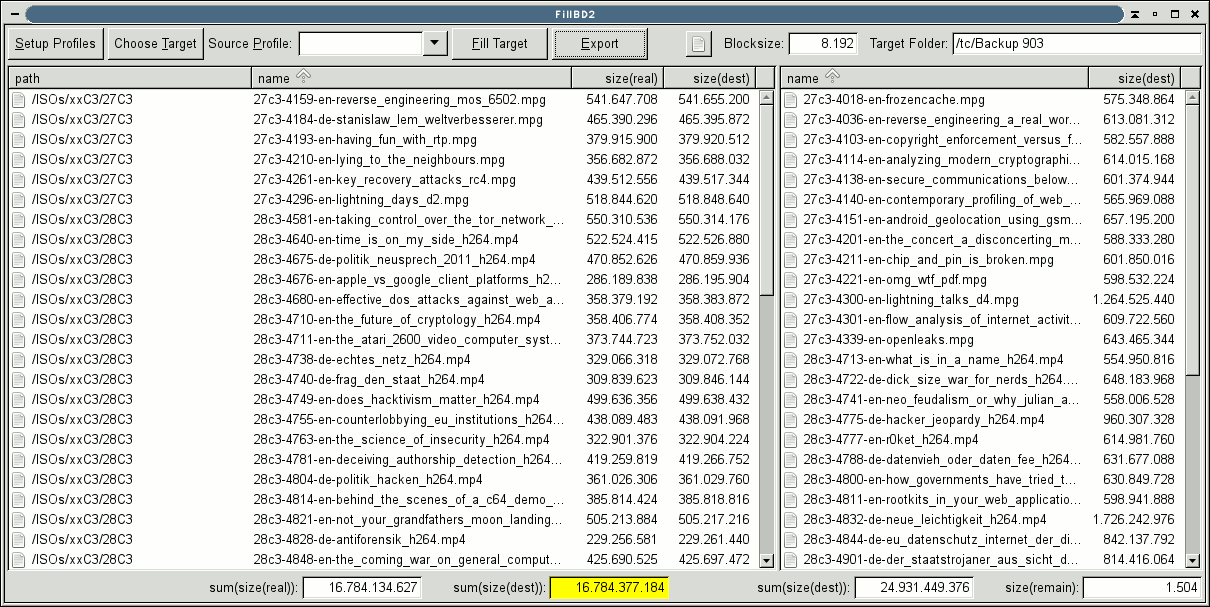Open the Setup Profiles dialog
Screen dimensions: 1210x607
[56, 44]
